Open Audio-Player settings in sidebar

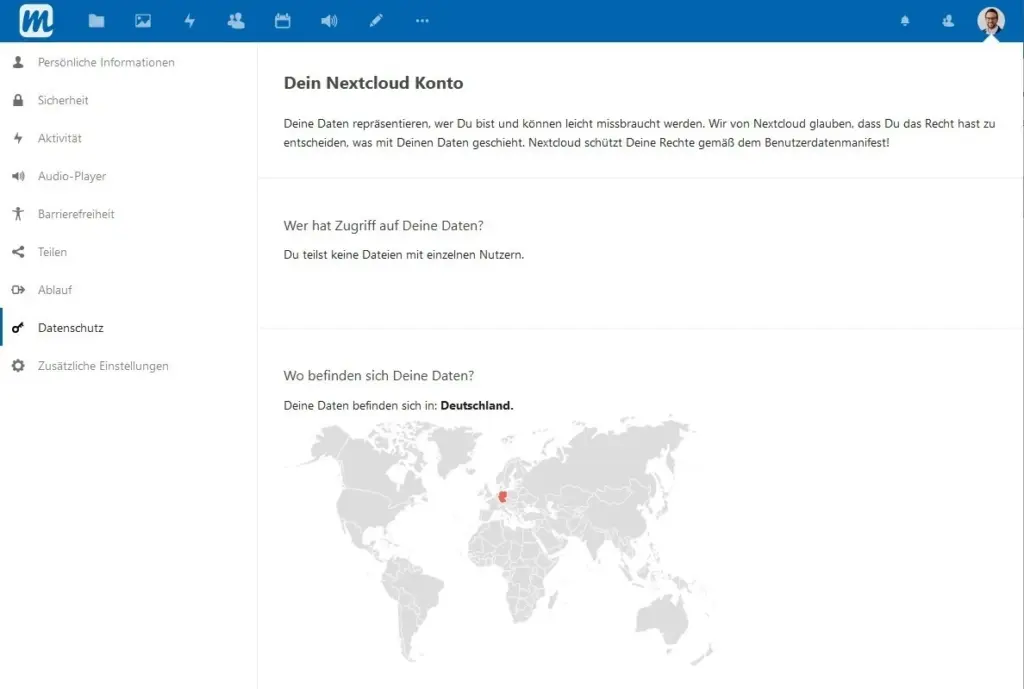pos(72,176)
